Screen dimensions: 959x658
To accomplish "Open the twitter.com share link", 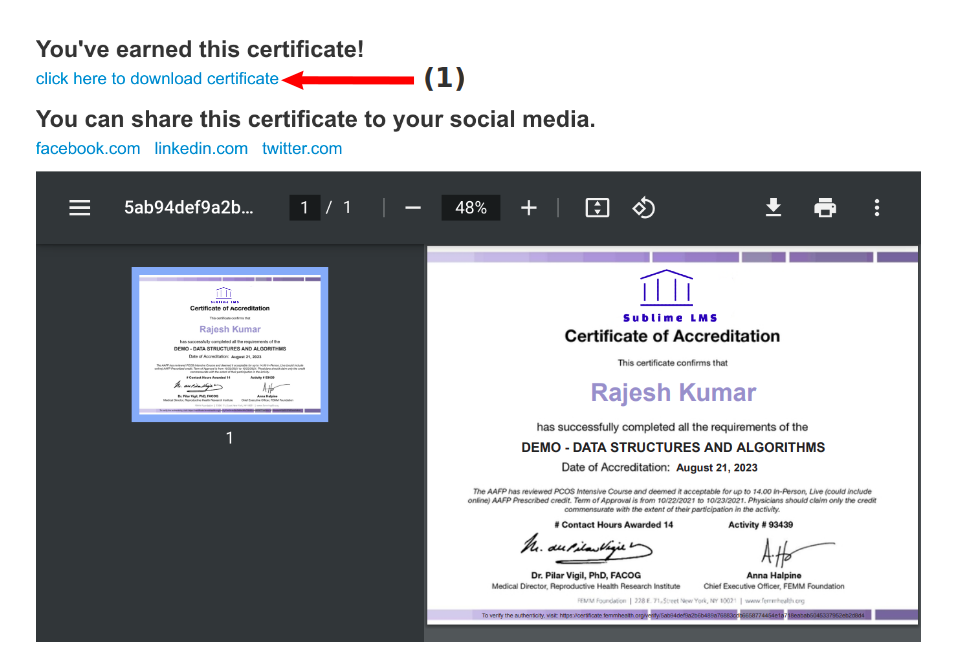I will pyautogui.click(x=302, y=148).
